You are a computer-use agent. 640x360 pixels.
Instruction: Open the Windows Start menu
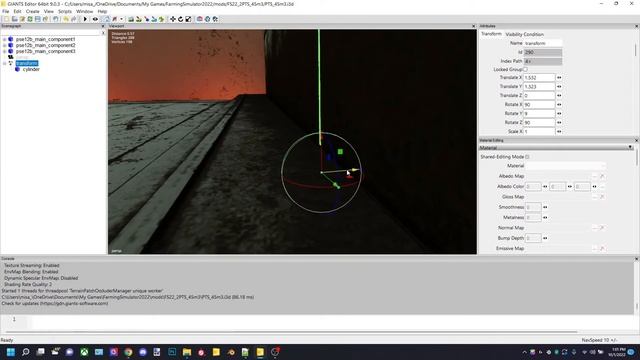[x=11, y=352]
